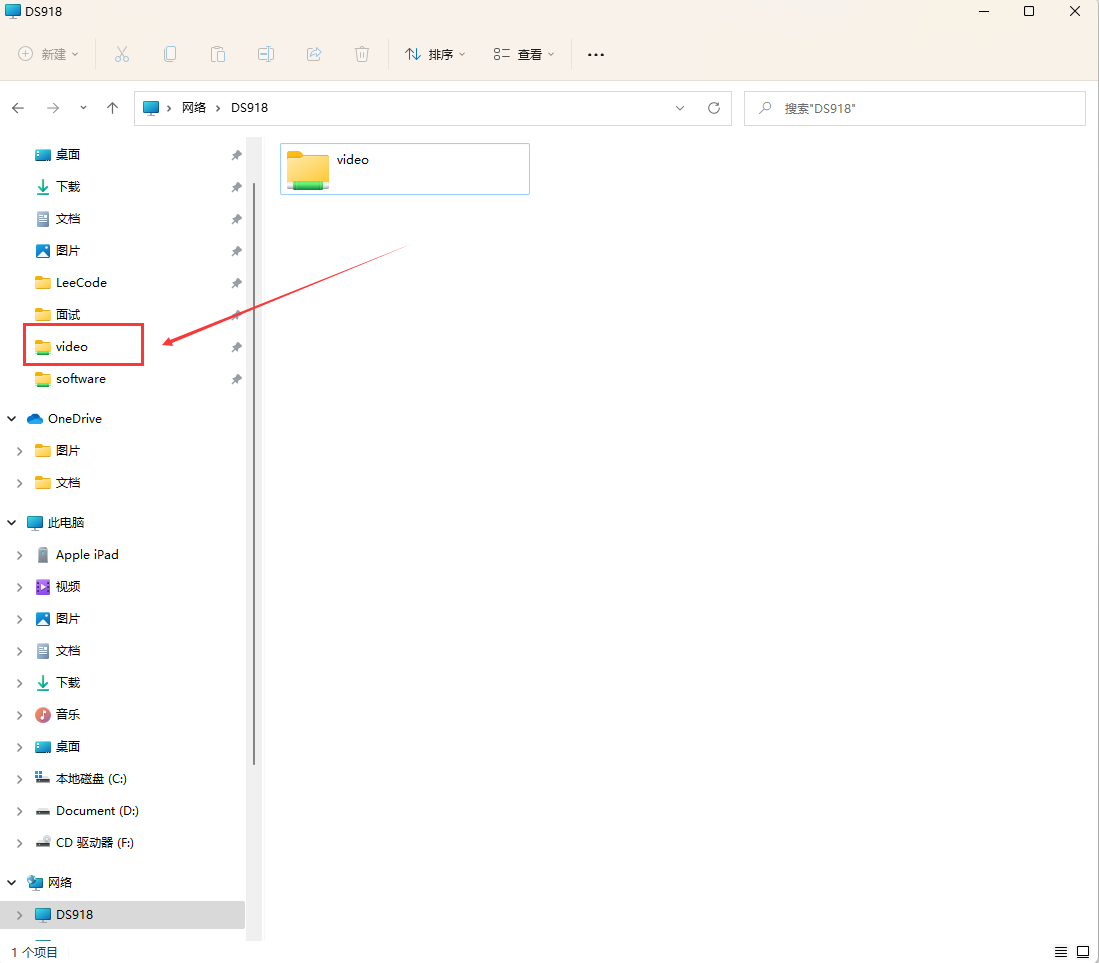Expand the Apple iPad node
Screen dimensions: 1099x963
click(x=20, y=554)
